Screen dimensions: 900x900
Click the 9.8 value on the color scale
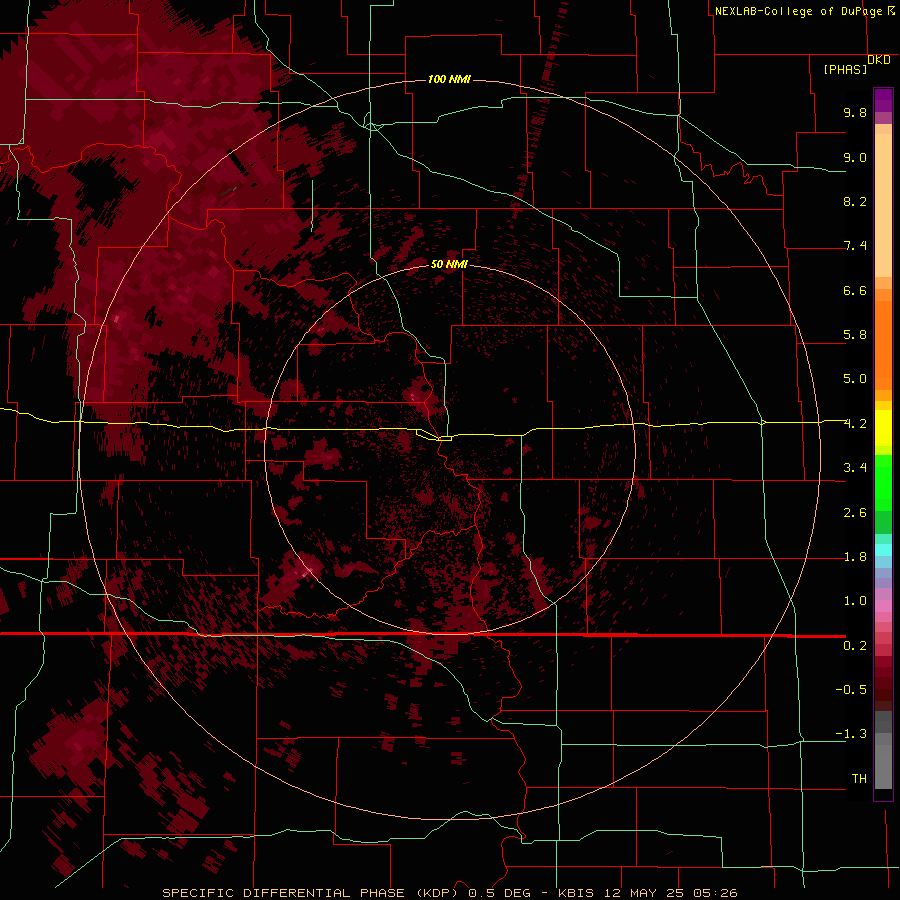(x=855, y=112)
